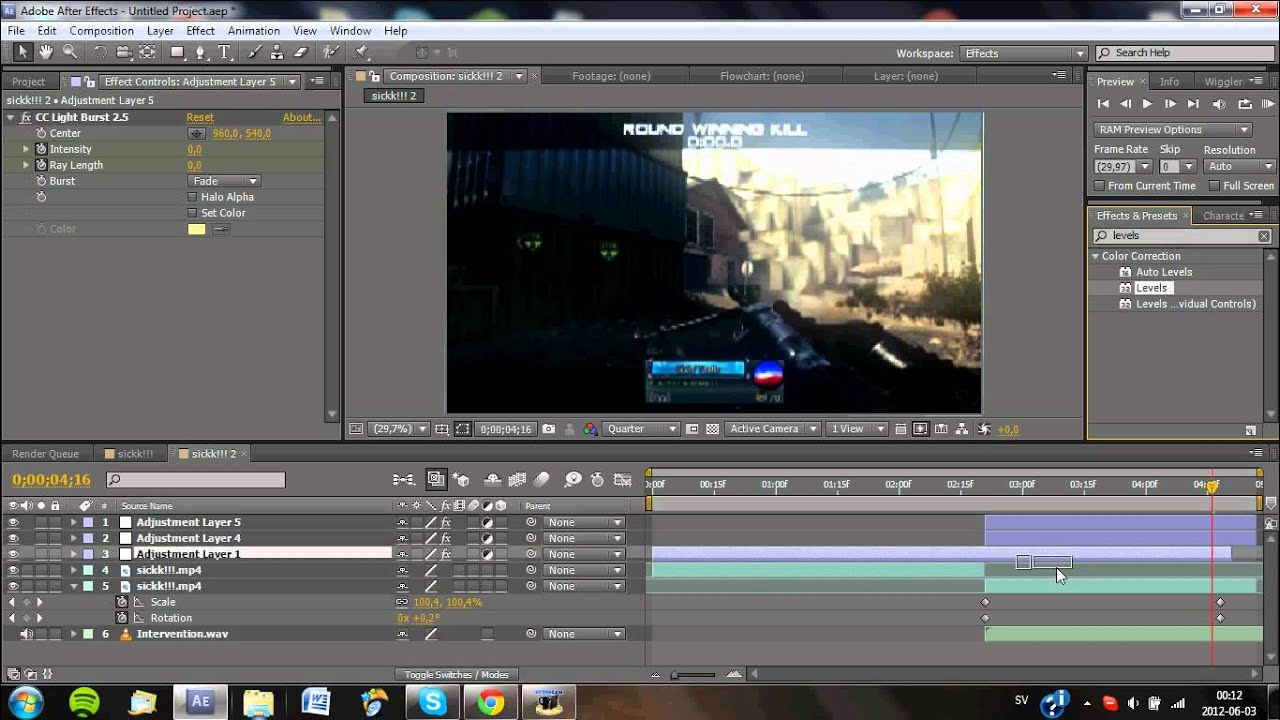
Task: Select Auto Levels effect preset
Action: tap(1164, 272)
